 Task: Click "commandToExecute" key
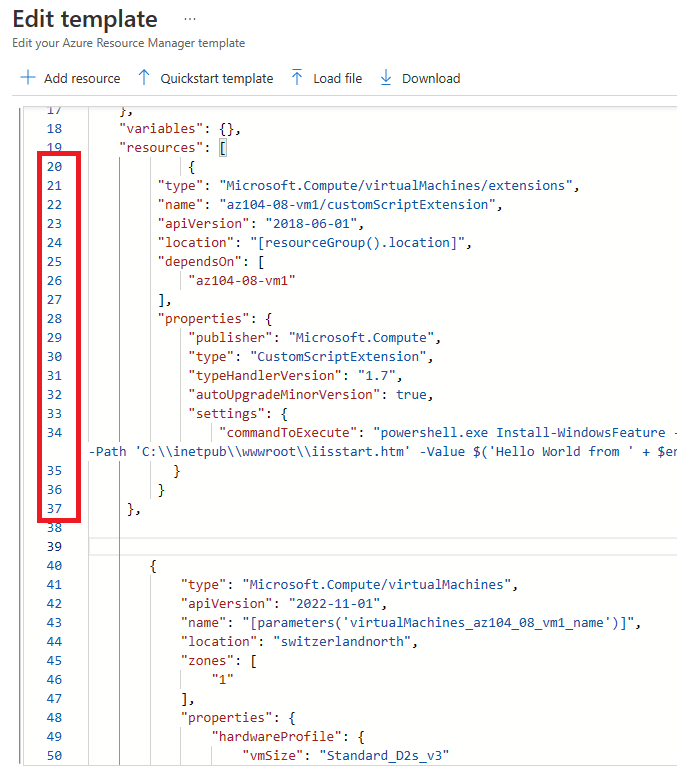[288, 433]
